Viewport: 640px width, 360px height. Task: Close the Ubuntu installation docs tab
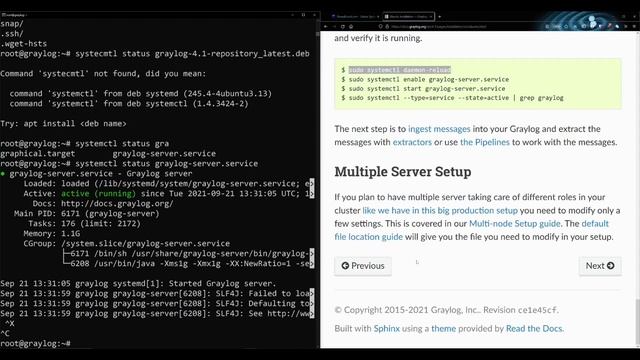coord(431,17)
